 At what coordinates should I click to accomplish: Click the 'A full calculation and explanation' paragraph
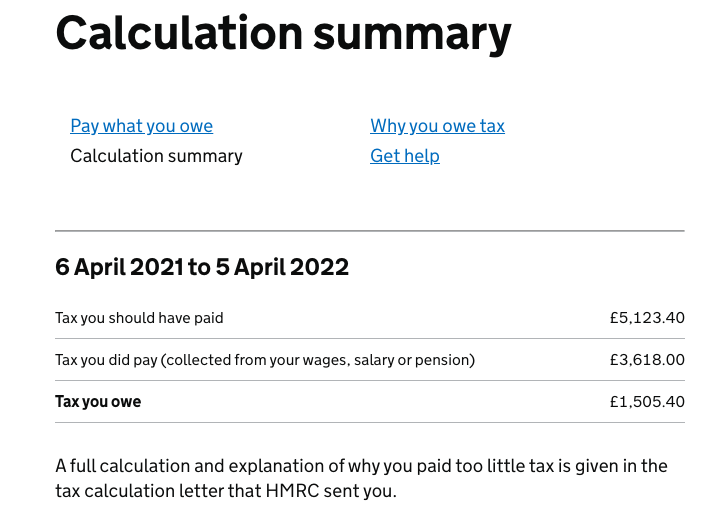[361, 478]
